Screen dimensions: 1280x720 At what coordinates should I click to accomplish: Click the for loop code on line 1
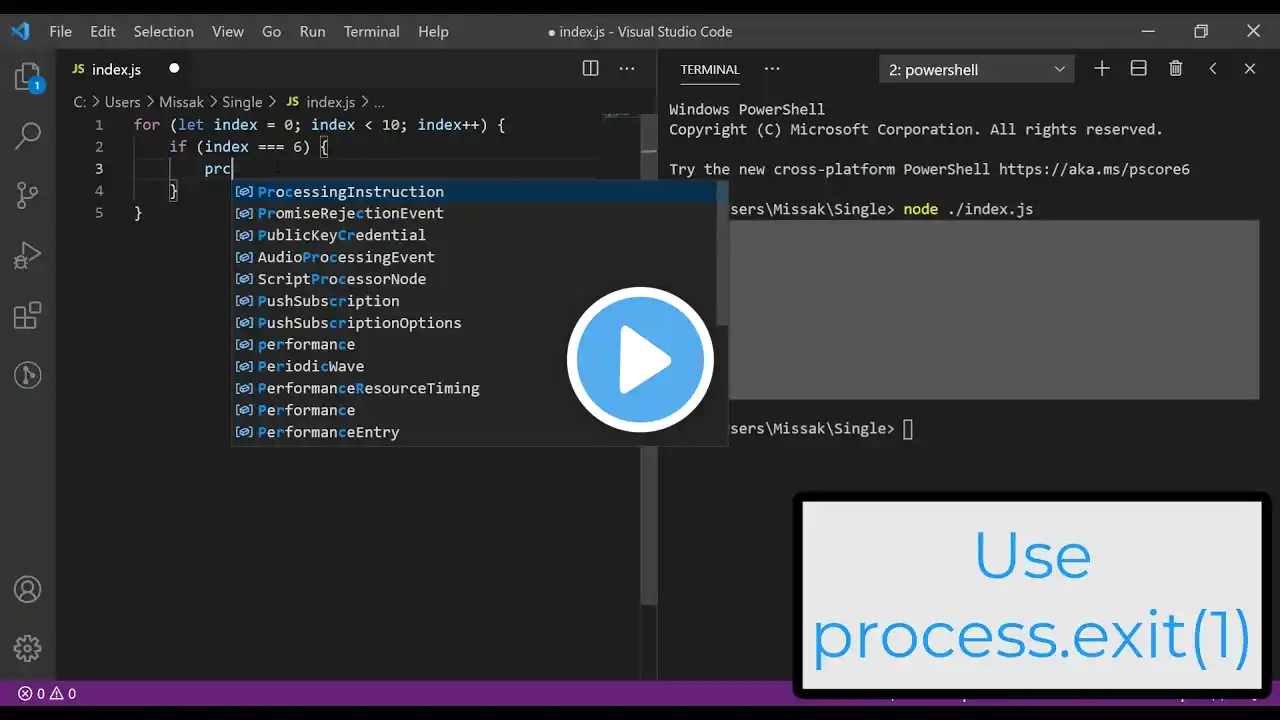(319, 125)
